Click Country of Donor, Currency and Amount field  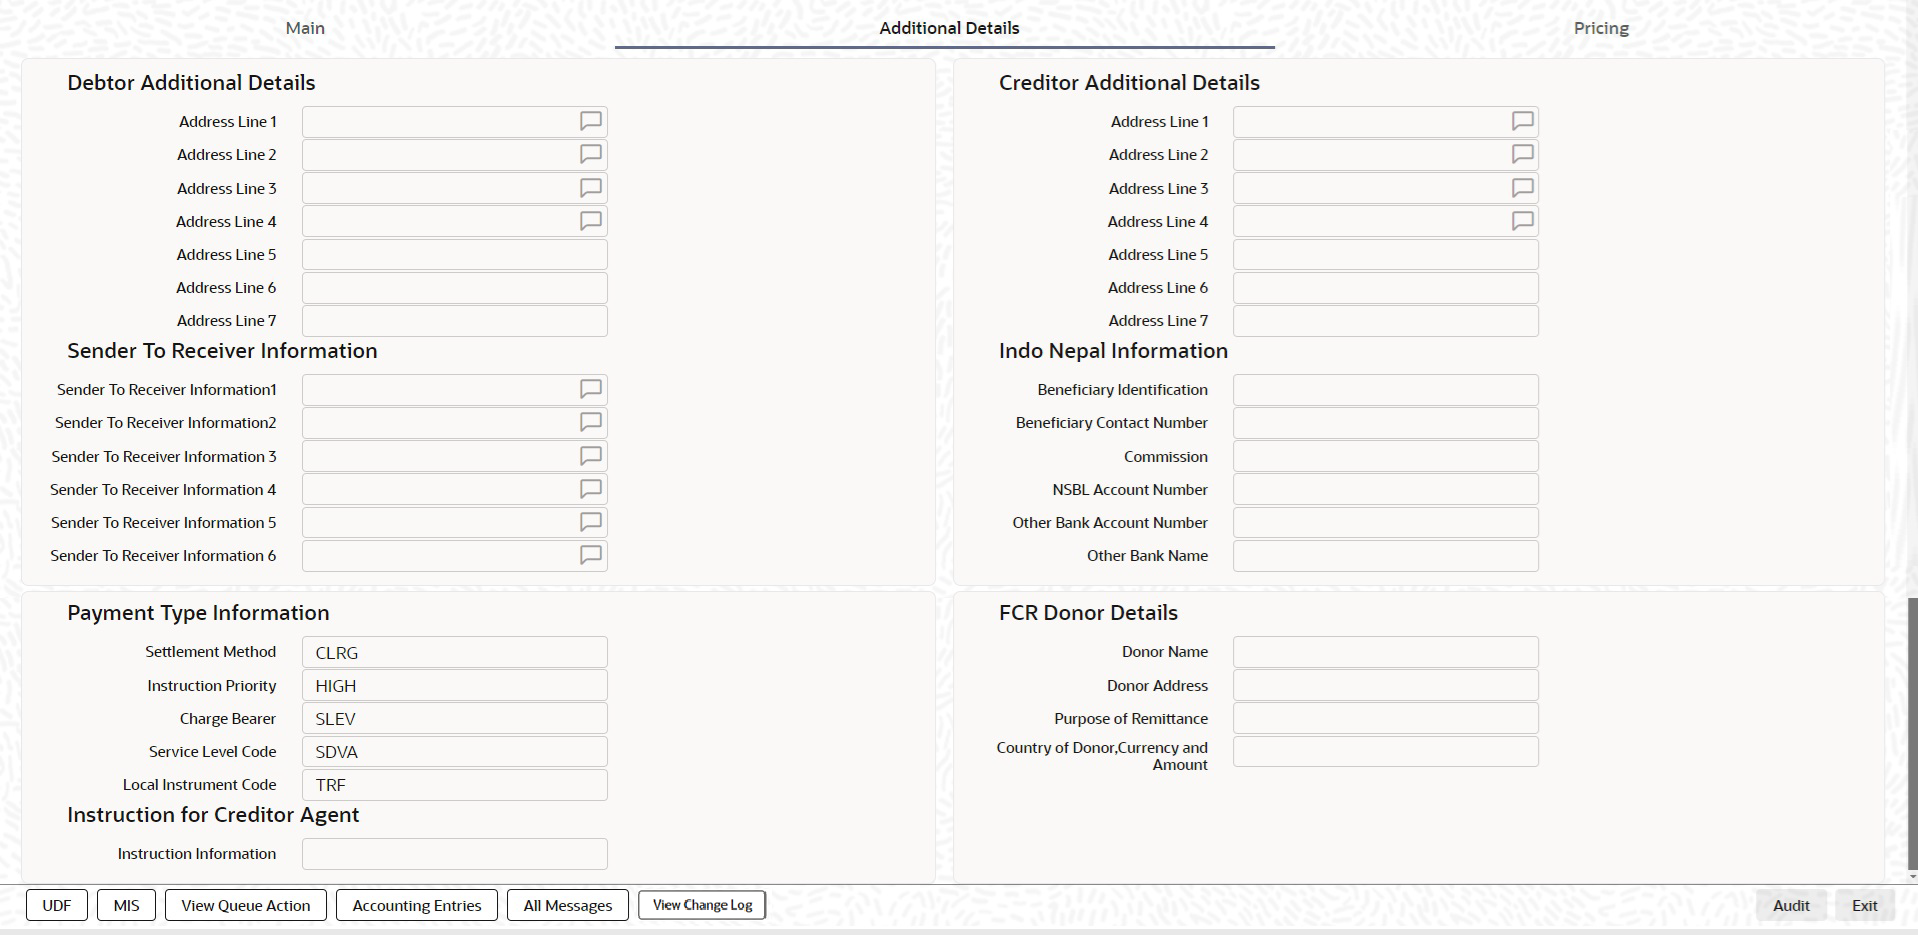[x=1386, y=751]
